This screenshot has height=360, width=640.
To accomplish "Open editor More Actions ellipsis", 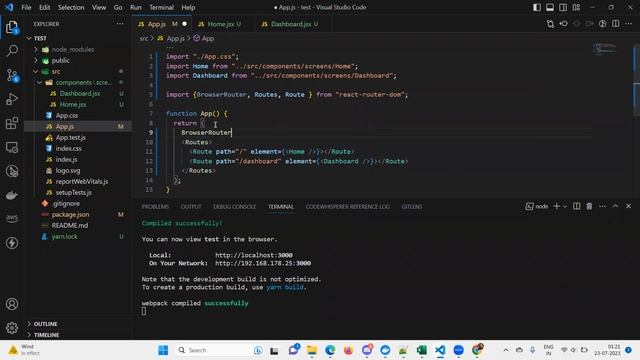I will pyautogui.click(x=629, y=24).
